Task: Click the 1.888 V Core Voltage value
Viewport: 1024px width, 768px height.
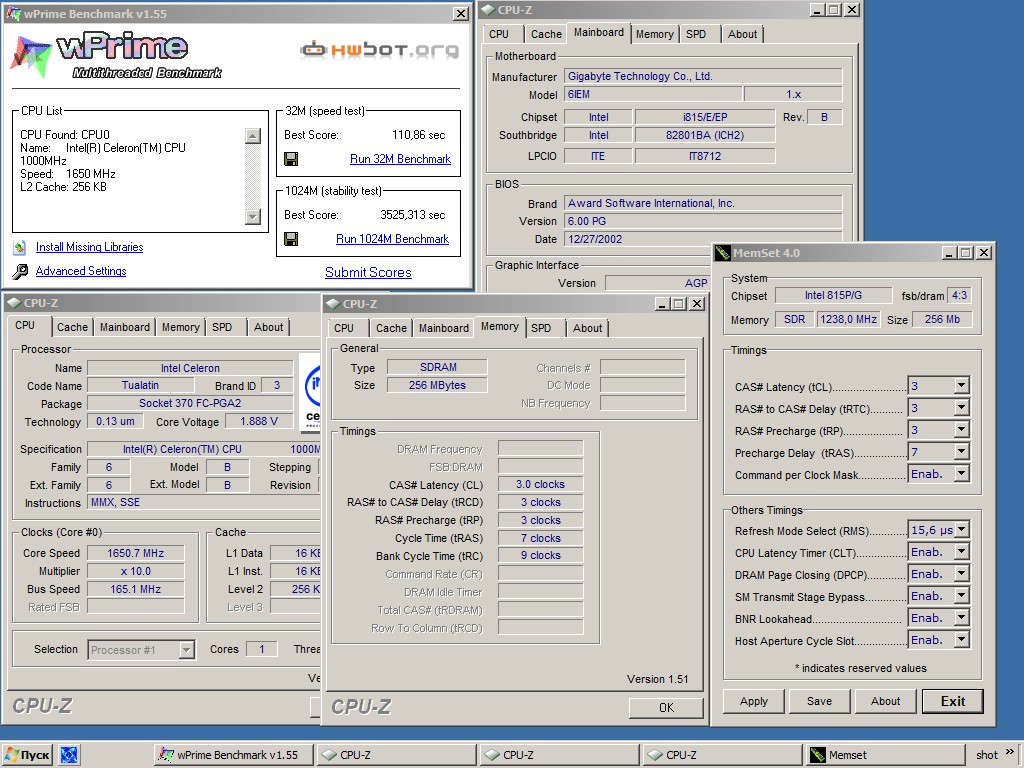Action: tap(259, 421)
